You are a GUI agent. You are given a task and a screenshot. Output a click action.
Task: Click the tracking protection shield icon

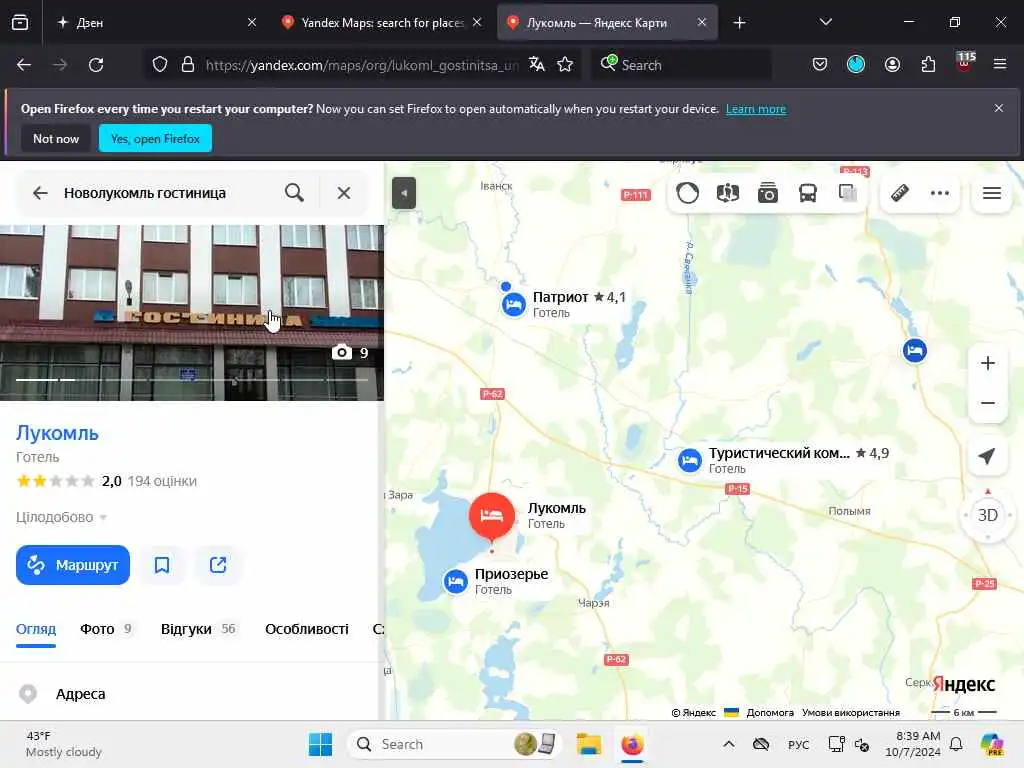pyautogui.click(x=160, y=65)
